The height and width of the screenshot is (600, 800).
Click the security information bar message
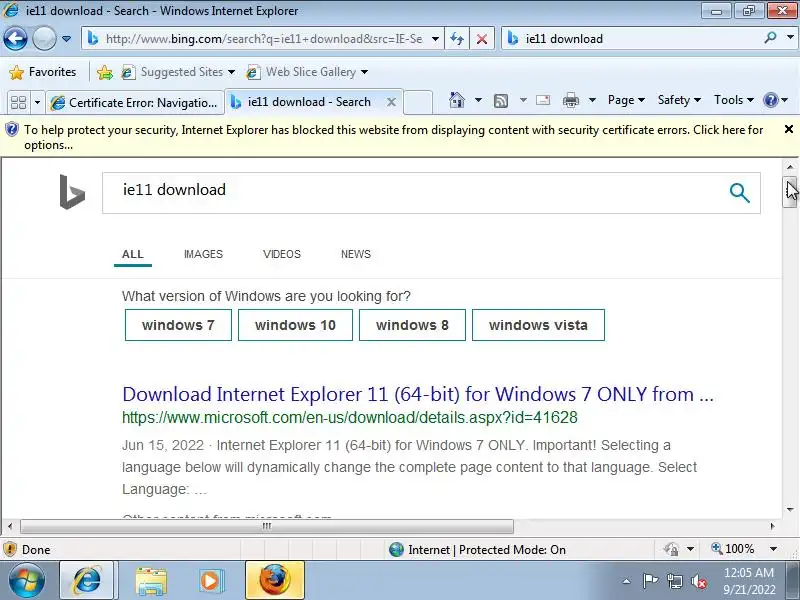tap(393, 137)
